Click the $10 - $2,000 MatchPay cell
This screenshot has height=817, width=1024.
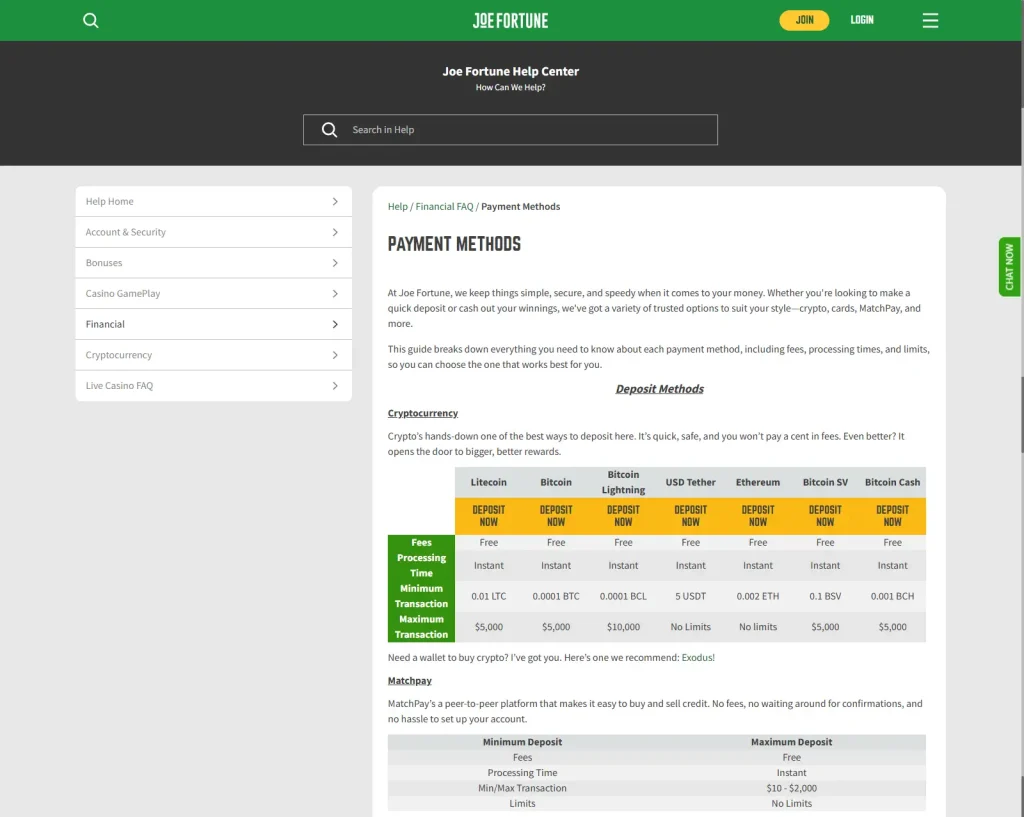791,788
